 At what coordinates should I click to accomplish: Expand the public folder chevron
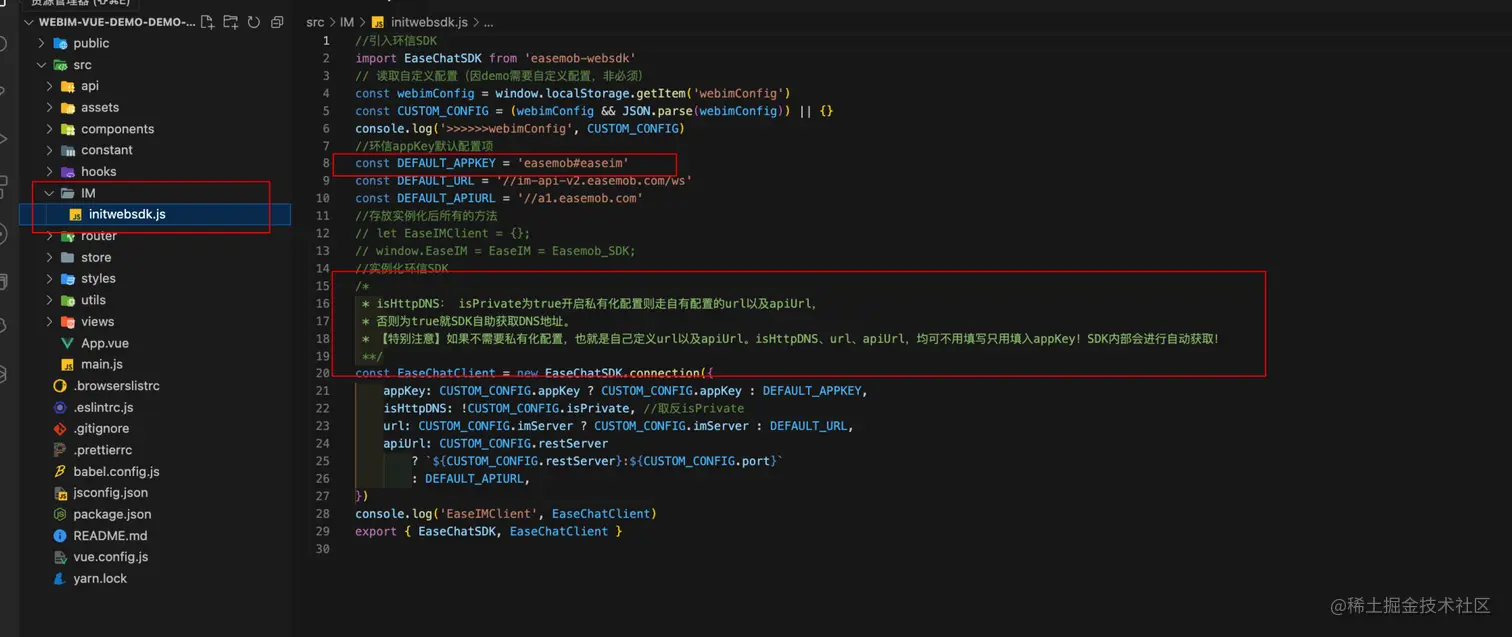[x=41, y=43]
